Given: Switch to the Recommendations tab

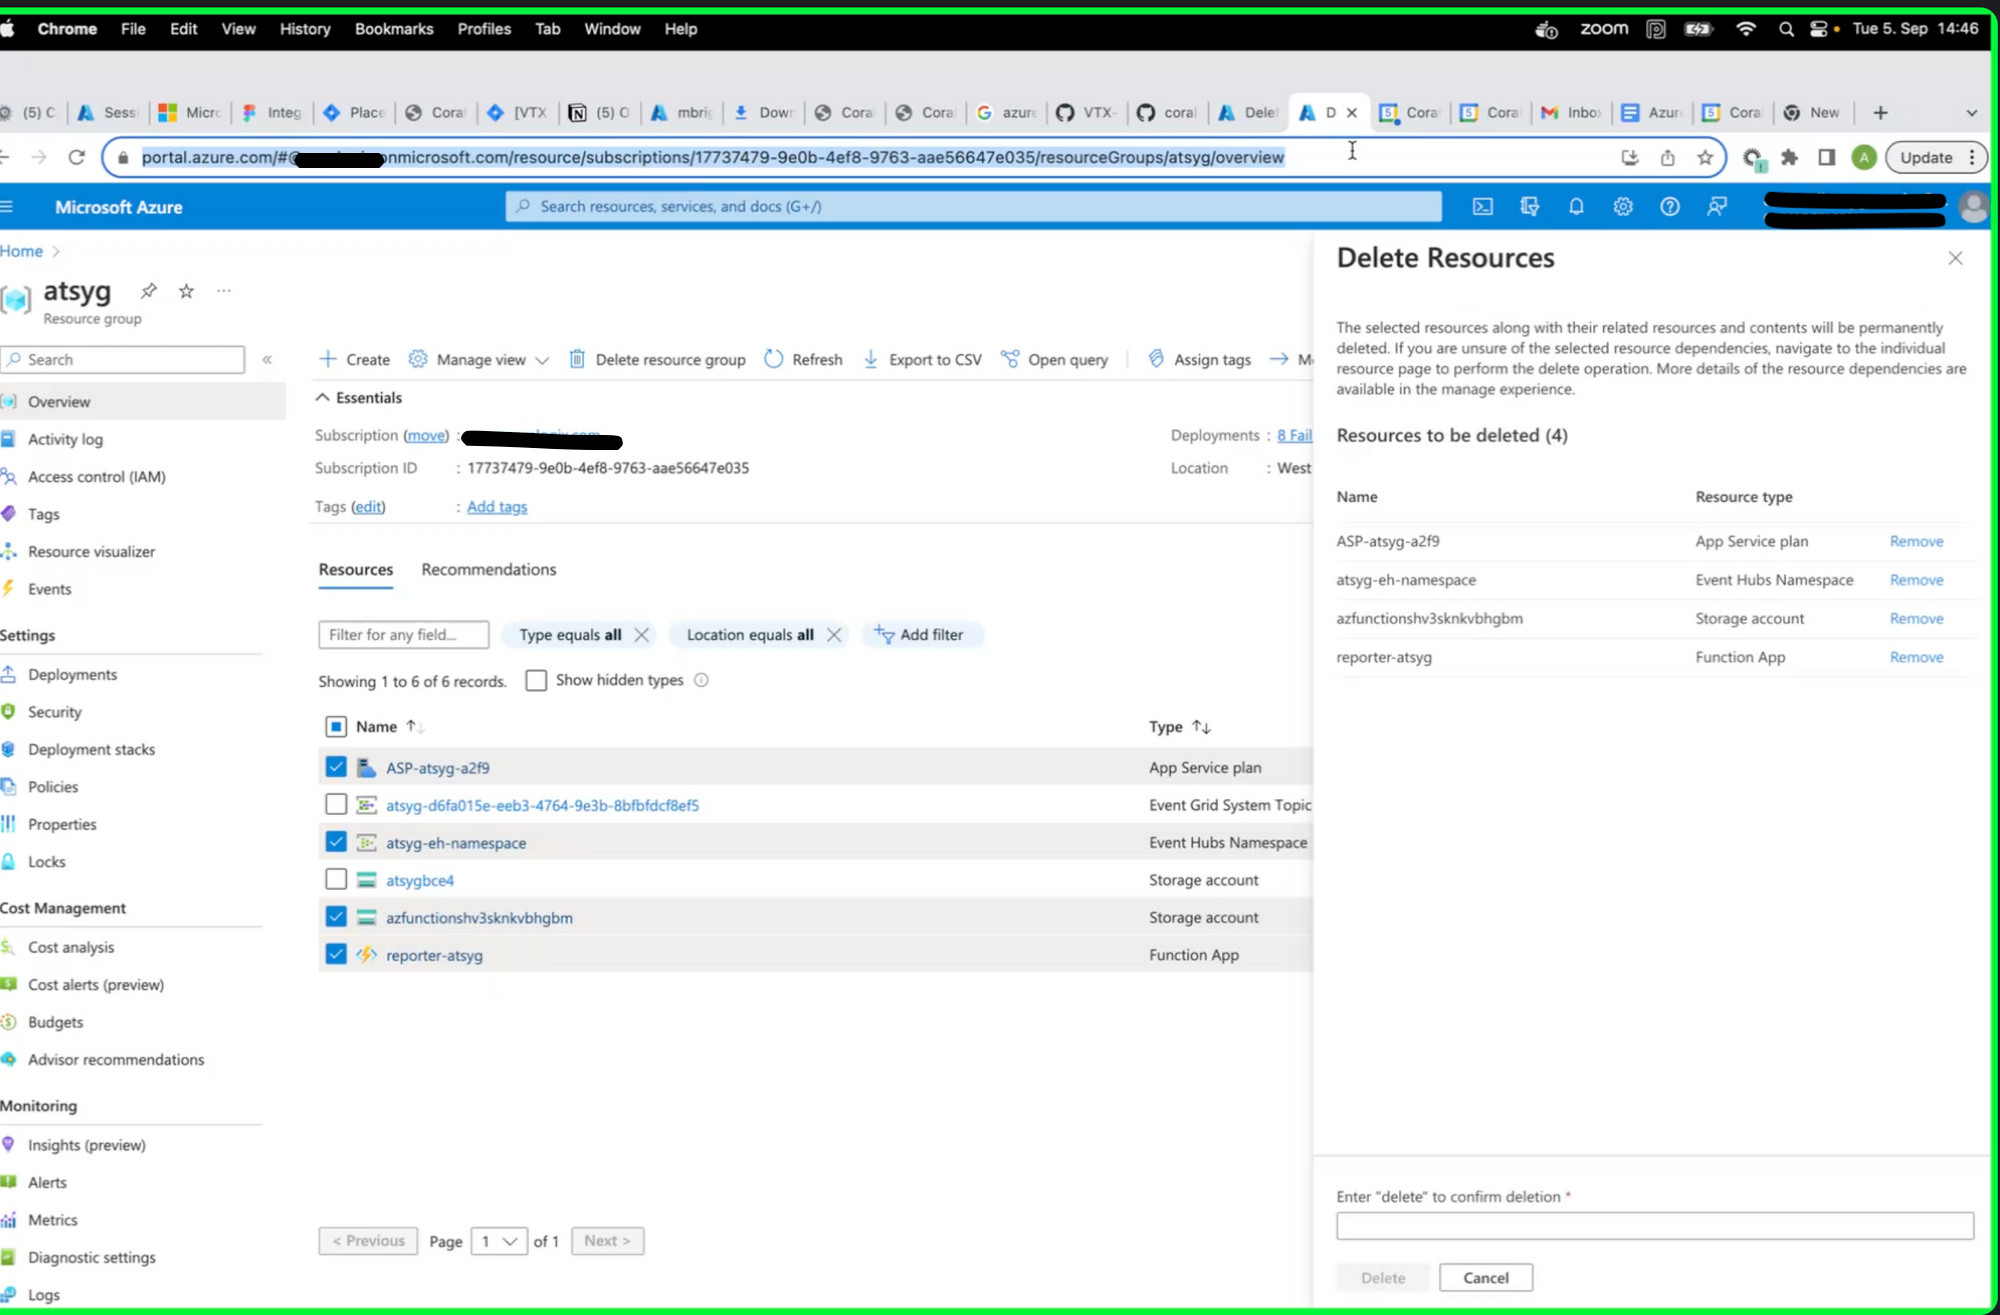Looking at the screenshot, I should 488,569.
